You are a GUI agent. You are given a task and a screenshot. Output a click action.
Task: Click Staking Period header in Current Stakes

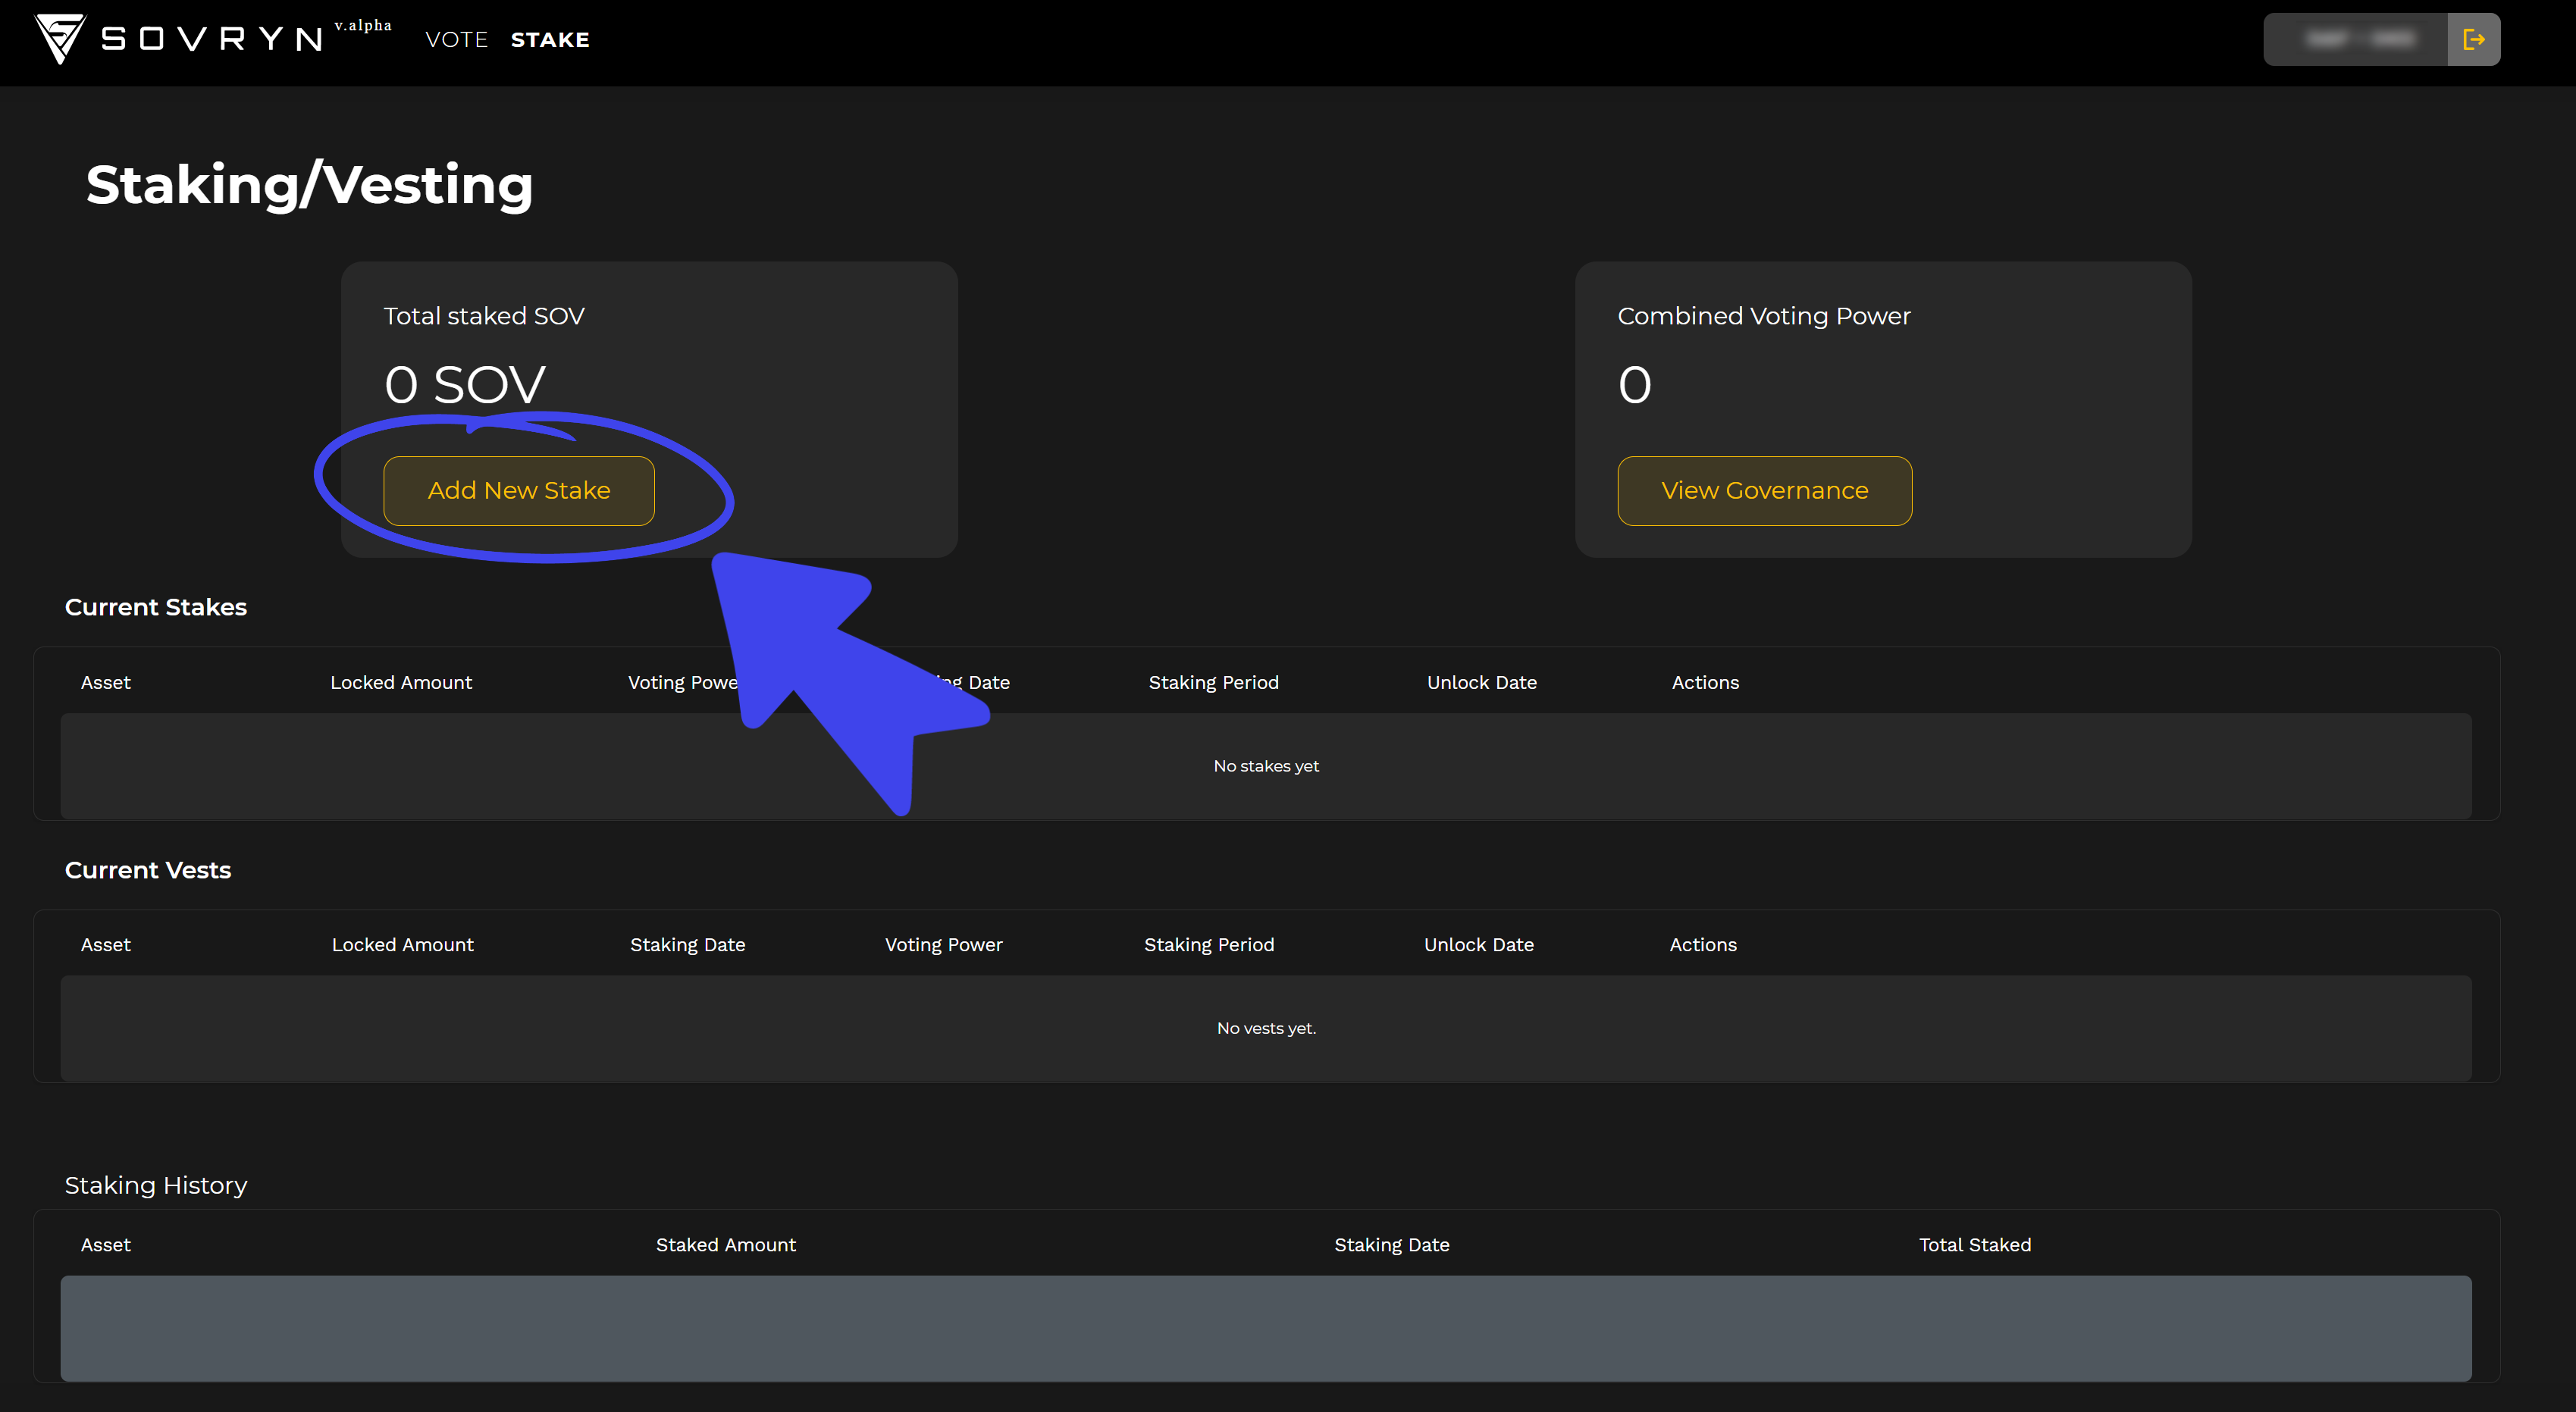pyautogui.click(x=1213, y=682)
